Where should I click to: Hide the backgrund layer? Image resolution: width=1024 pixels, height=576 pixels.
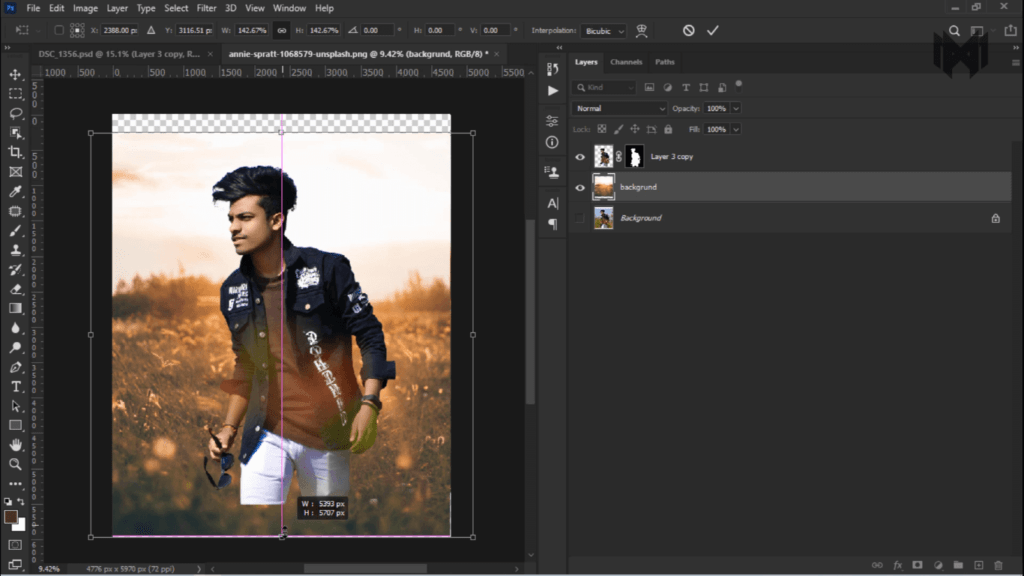580,187
